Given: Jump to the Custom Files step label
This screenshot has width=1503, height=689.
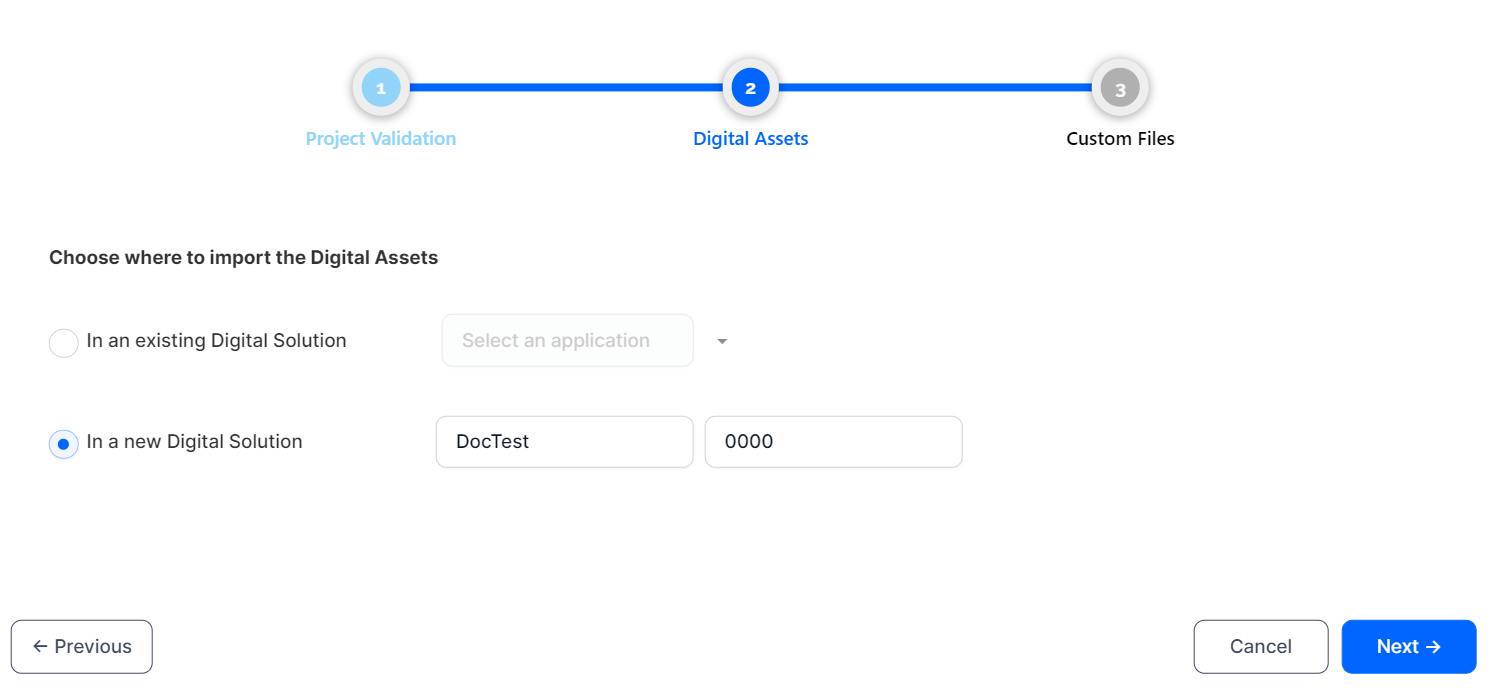Looking at the screenshot, I should [1120, 139].
